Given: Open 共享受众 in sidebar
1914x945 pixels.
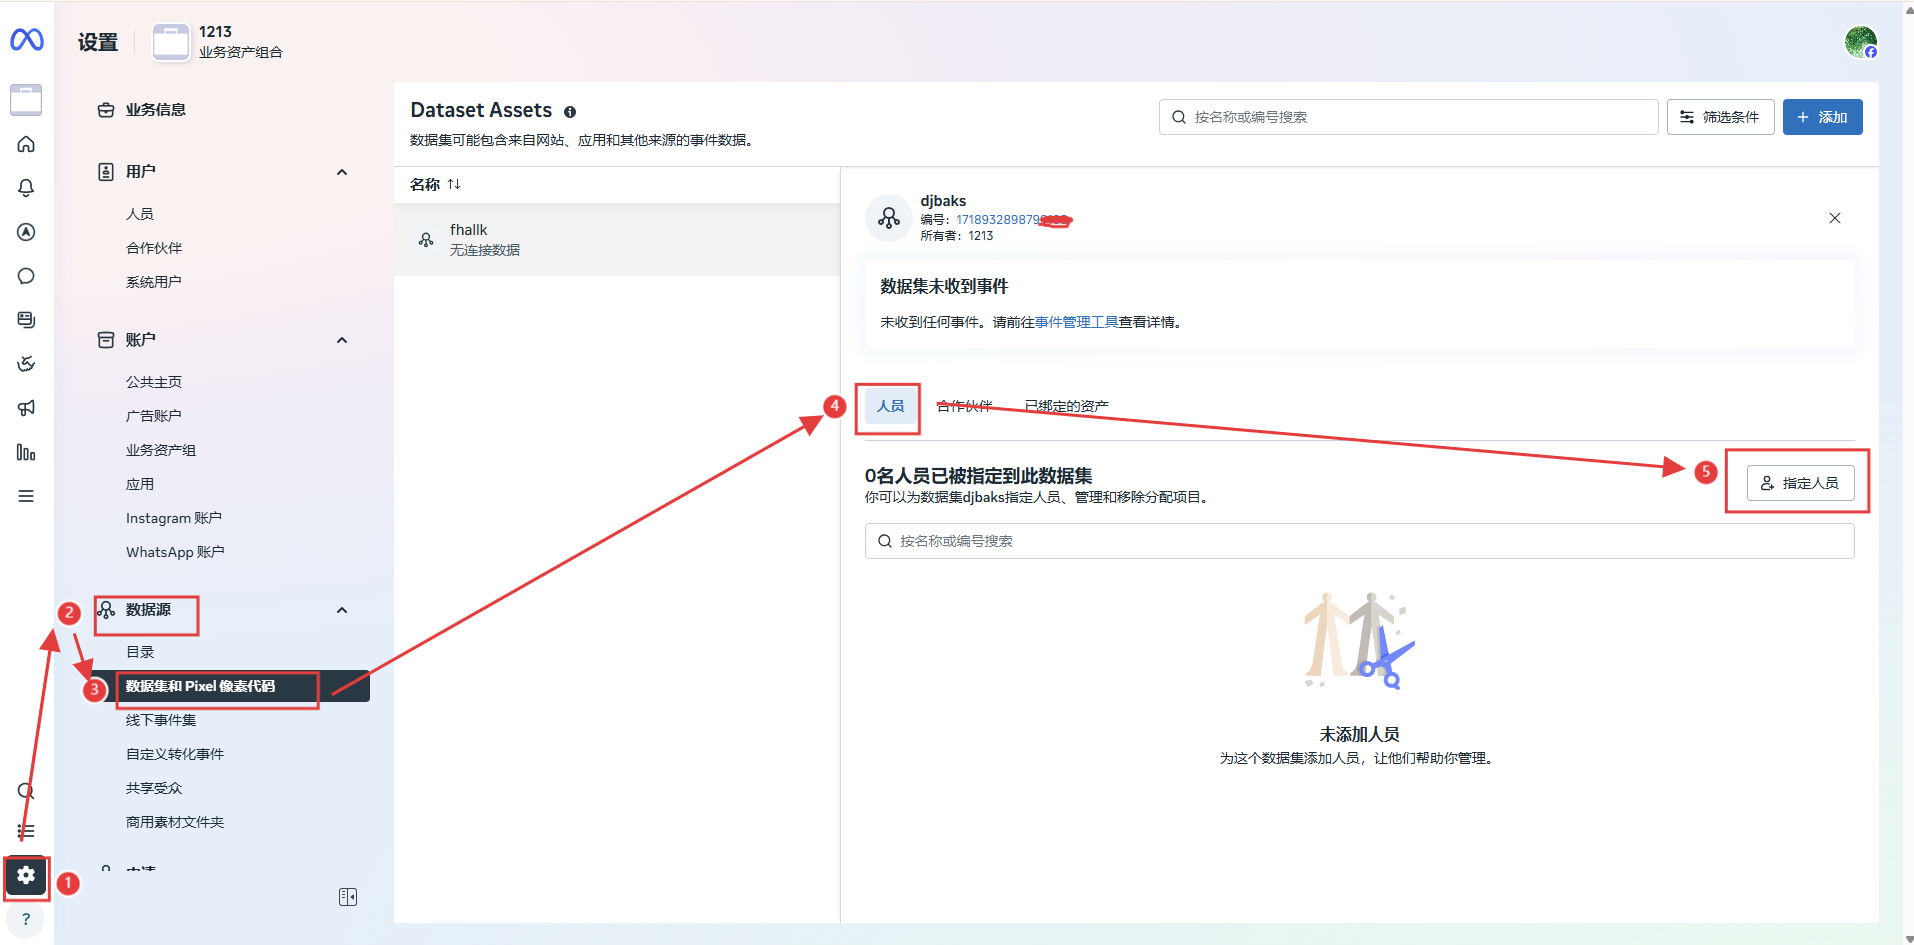Looking at the screenshot, I should (154, 788).
